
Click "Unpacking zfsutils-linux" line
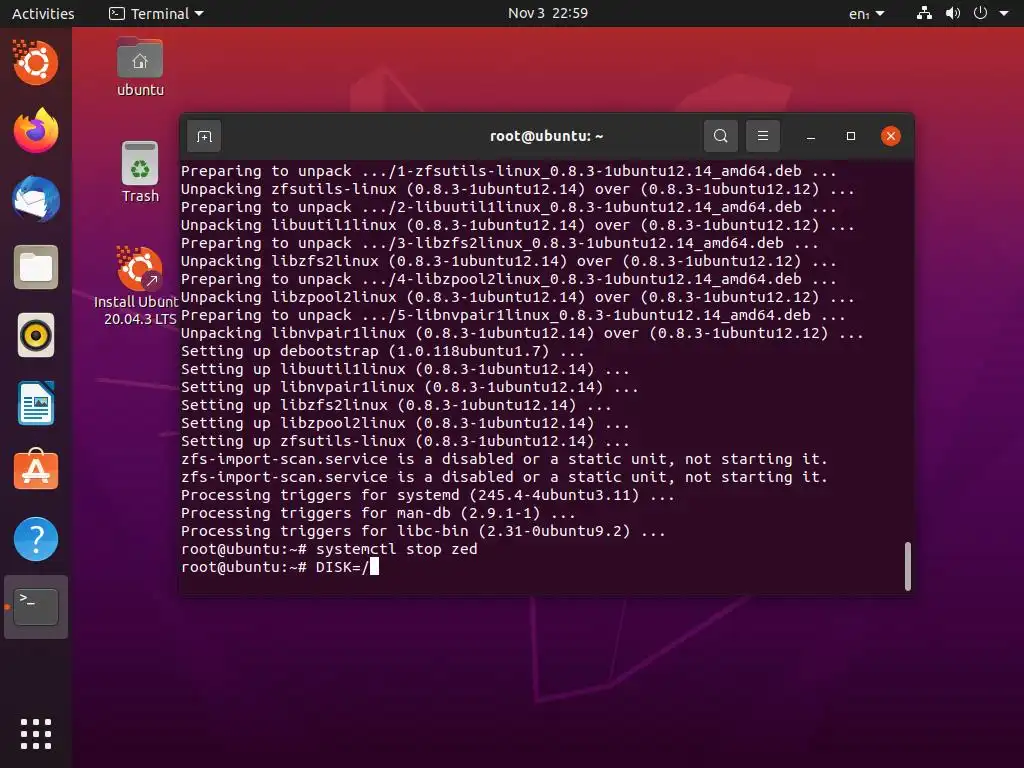pos(517,189)
